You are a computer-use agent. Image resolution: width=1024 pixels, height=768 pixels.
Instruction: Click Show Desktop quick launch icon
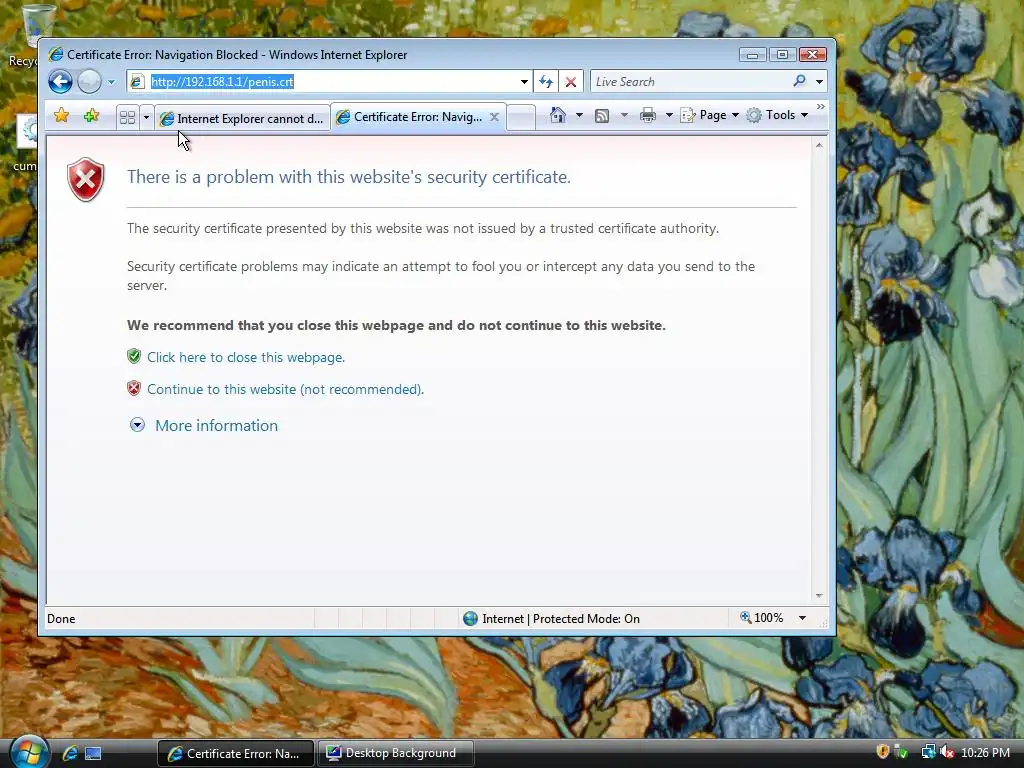click(x=93, y=754)
